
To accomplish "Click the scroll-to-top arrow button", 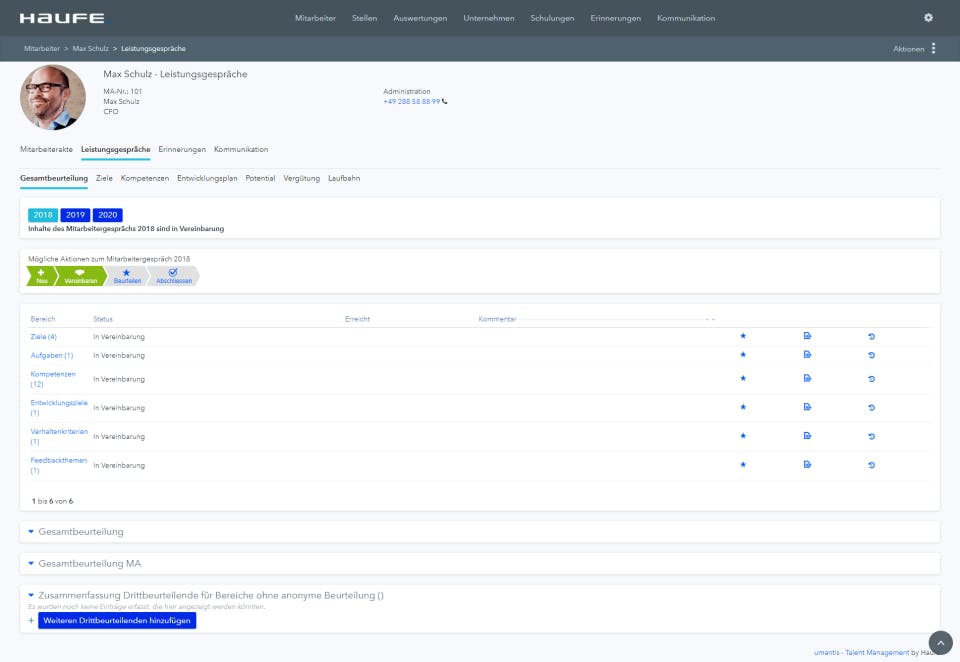I will (x=940, y=643).
